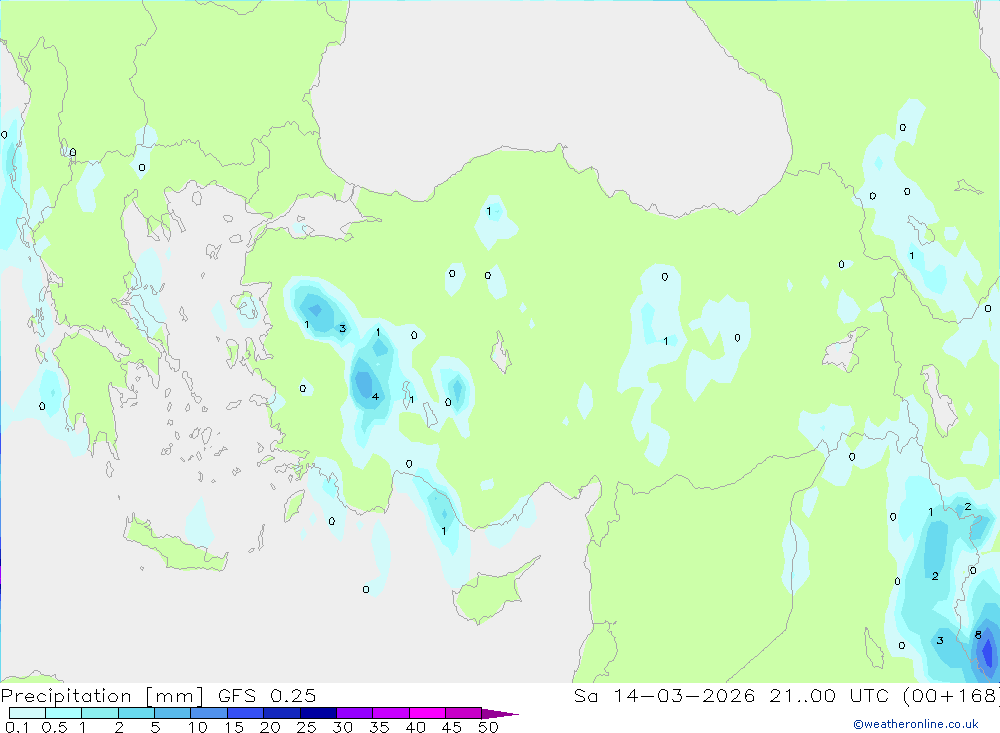Click the "40" legend scale label
1000x733 pixels.
click(415, 727)
